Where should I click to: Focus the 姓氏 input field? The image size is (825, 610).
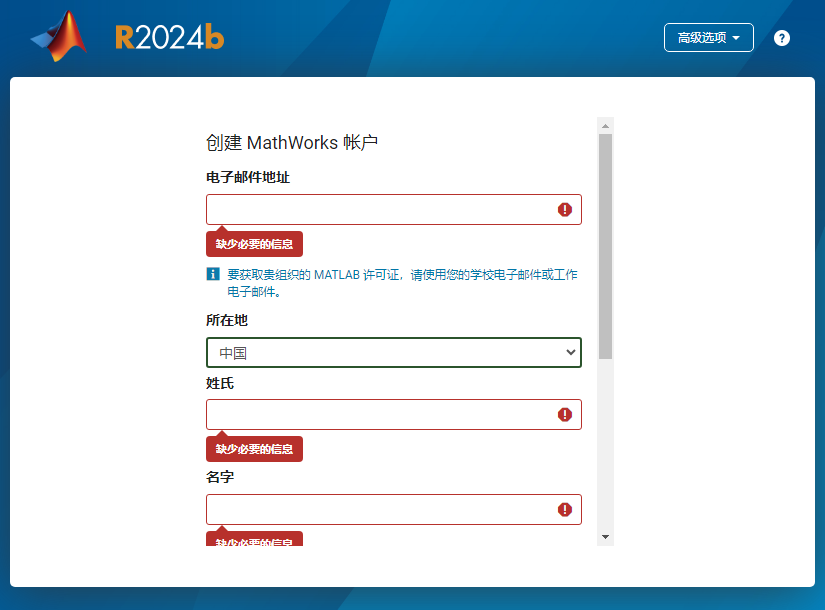(394, 415)
